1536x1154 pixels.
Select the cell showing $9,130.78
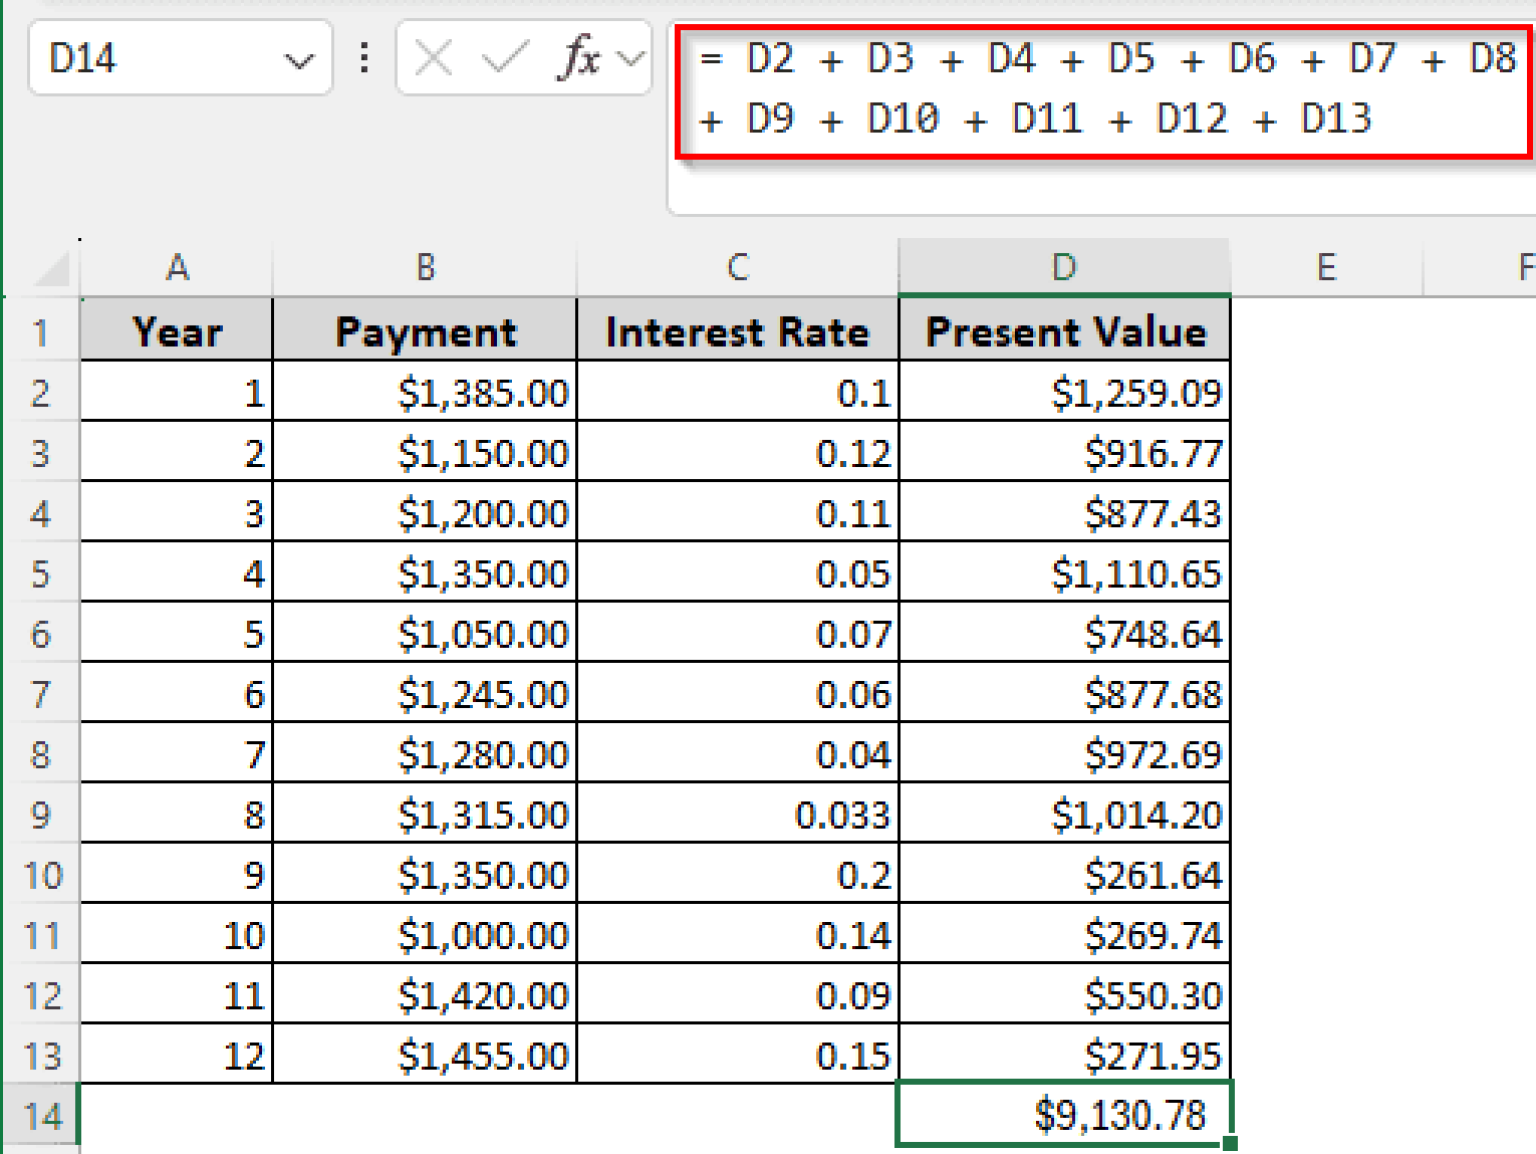coord(1063,1116)
